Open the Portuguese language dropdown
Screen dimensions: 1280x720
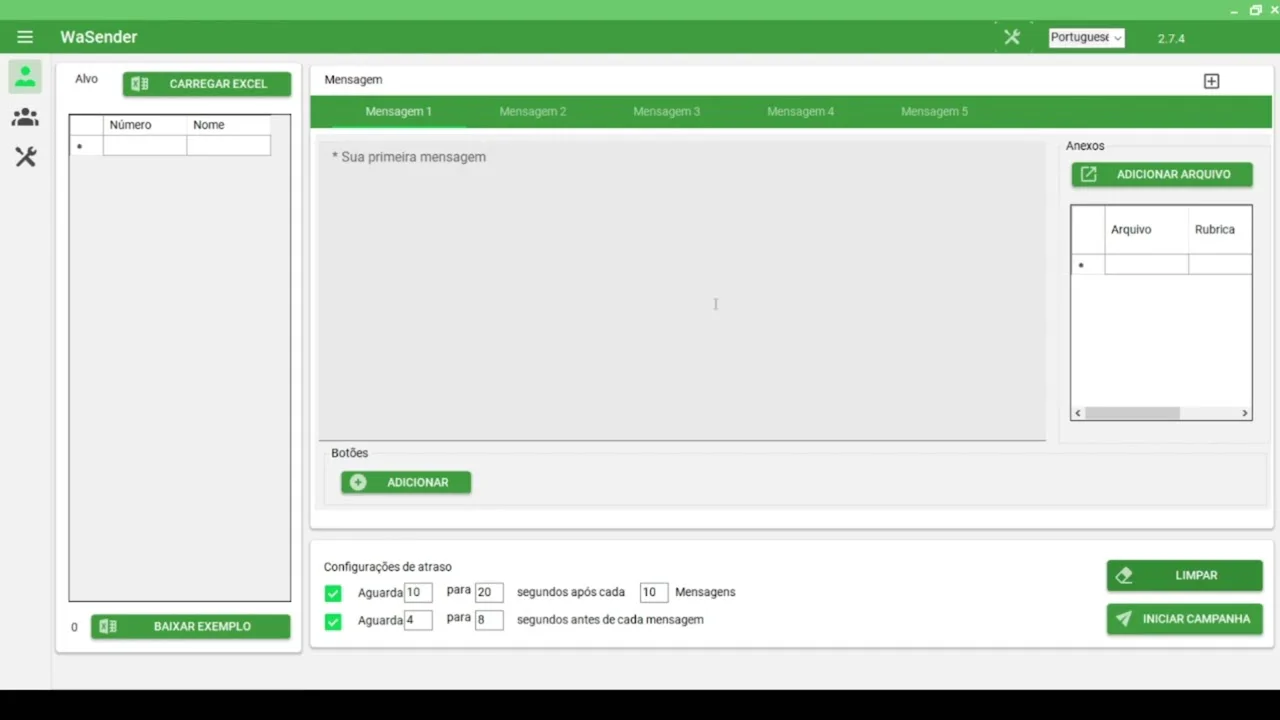click(1086, 37)
